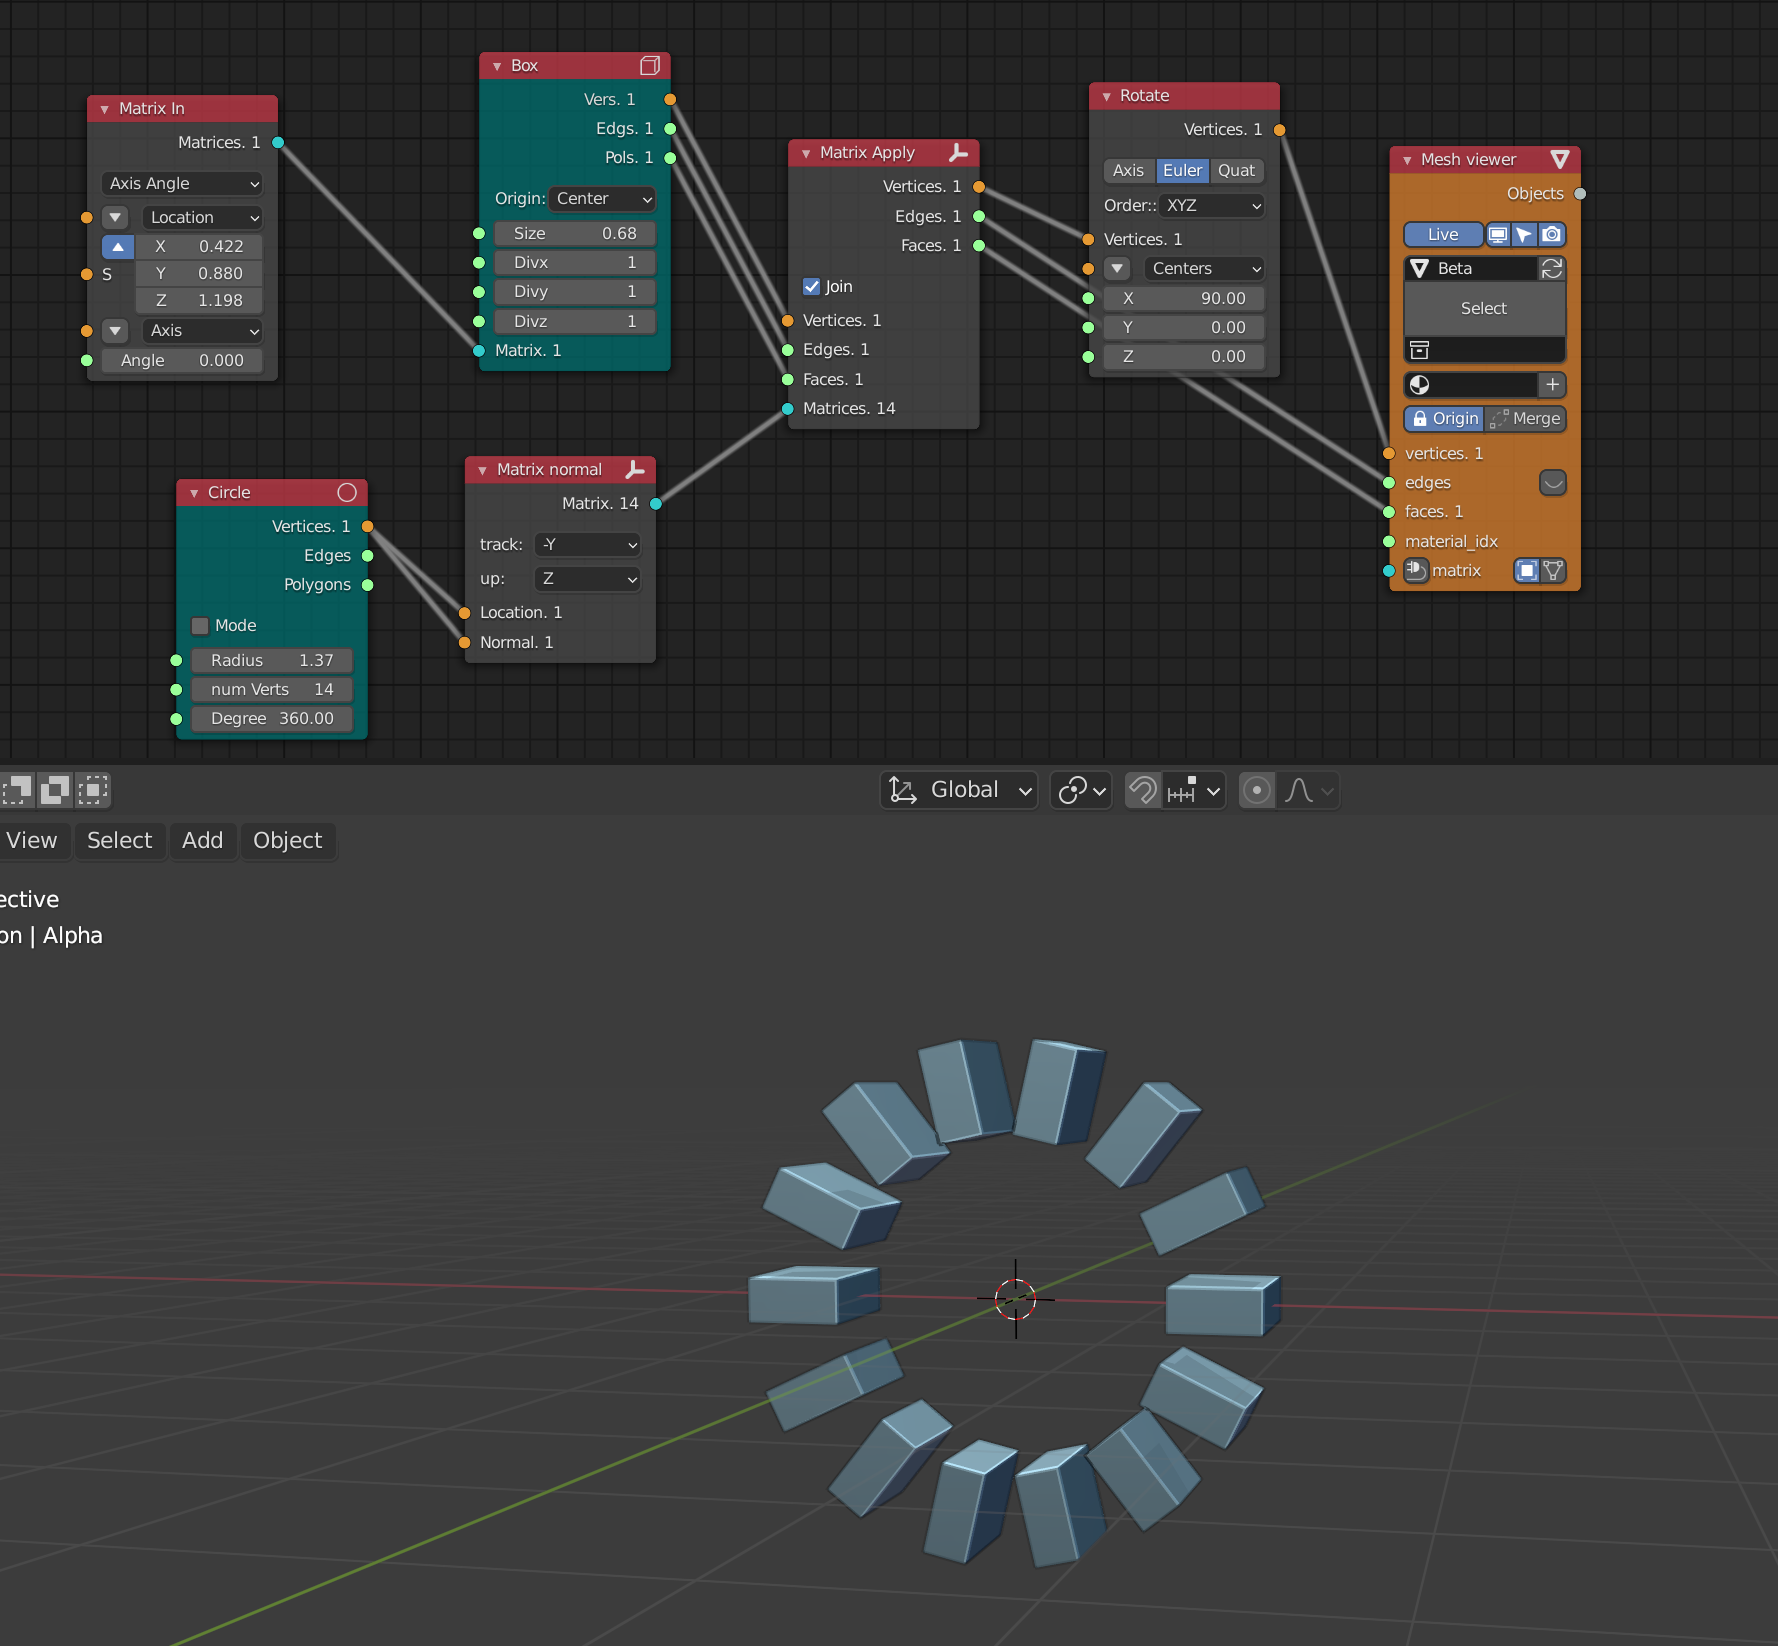Open the Add menu in the header
1778x1646 pixels.
(203, 841)
